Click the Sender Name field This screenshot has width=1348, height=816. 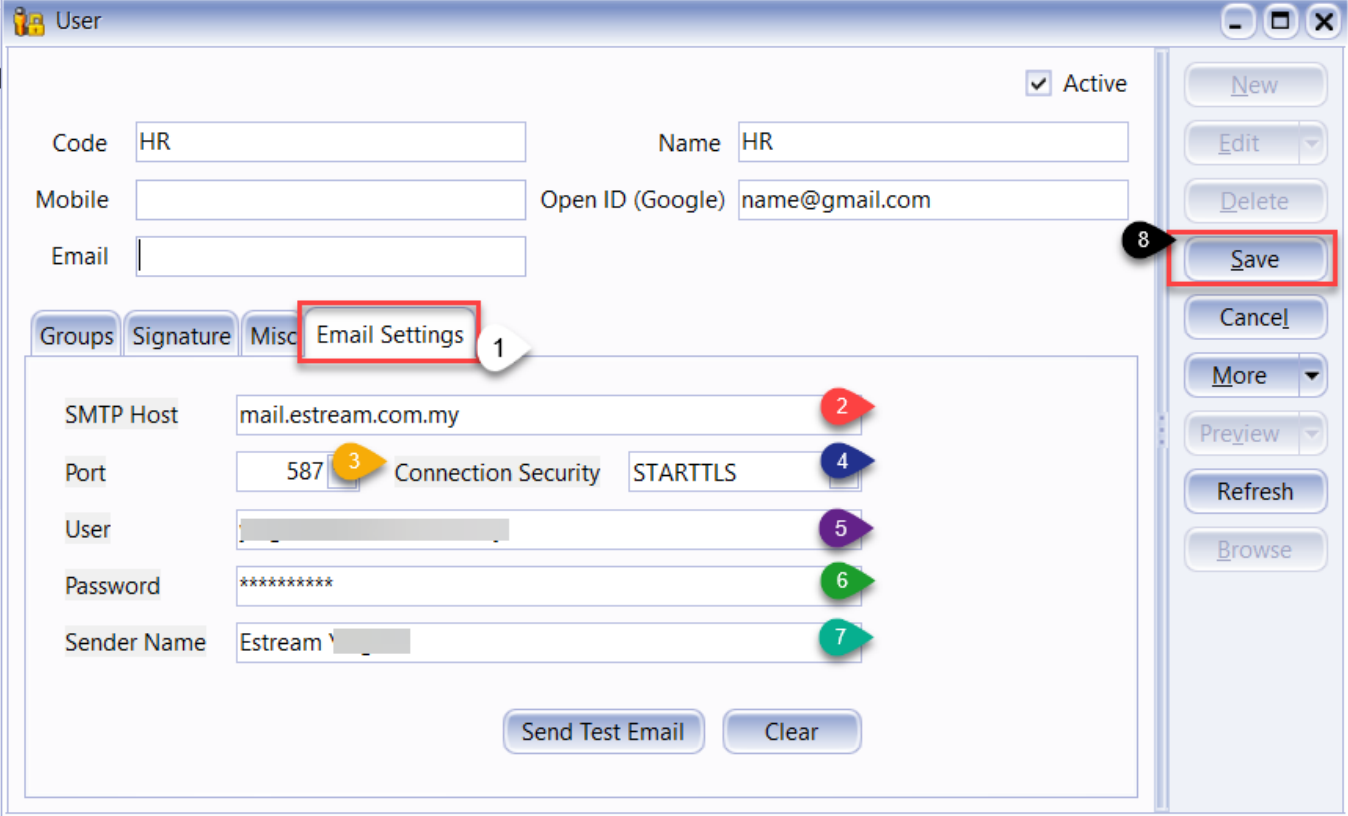600,642
